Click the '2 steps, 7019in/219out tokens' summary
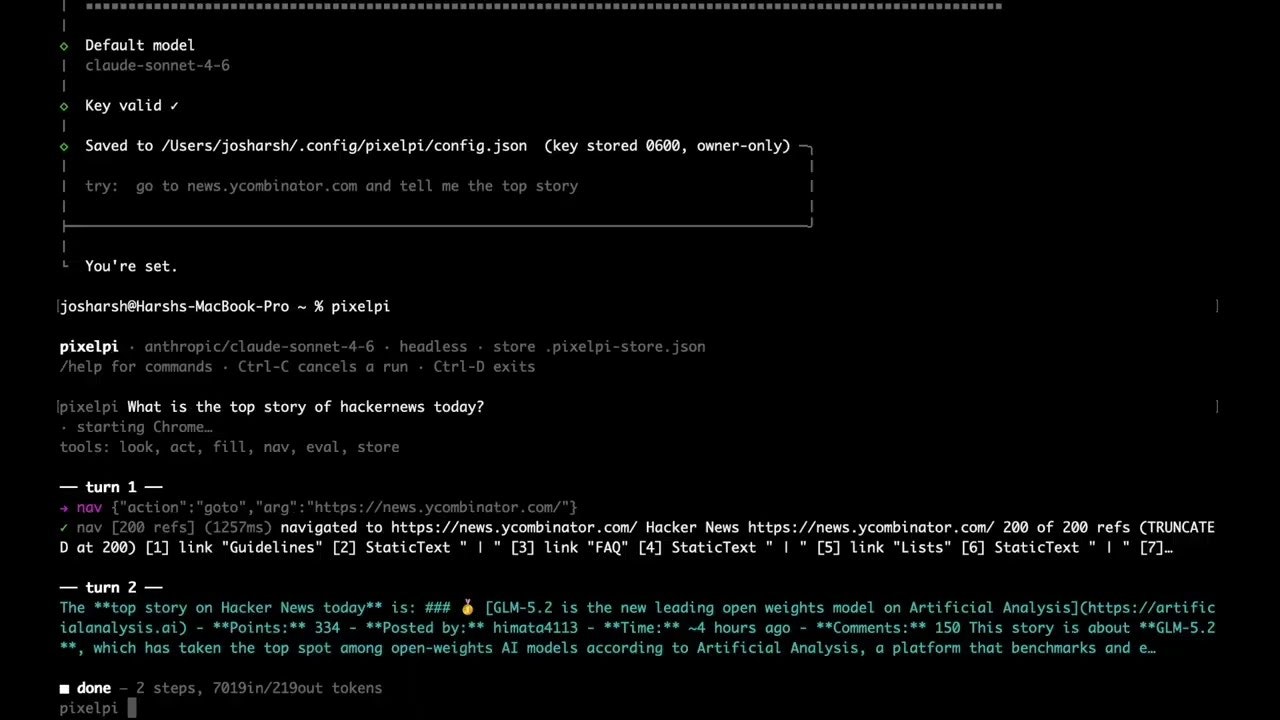This screenshot has width=1280, height=720. click(259, 688)
